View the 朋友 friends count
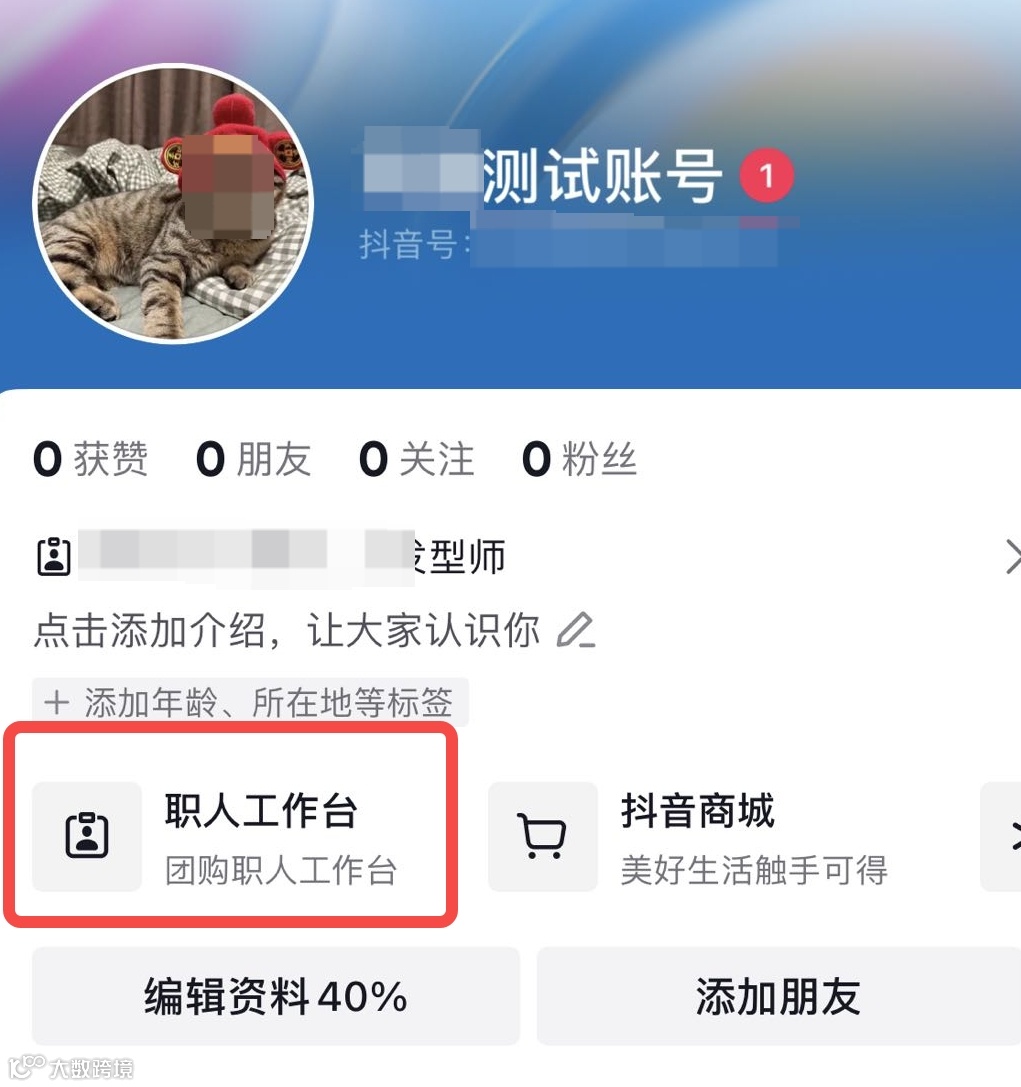The image size is (1021, 1087). [254, 459]
